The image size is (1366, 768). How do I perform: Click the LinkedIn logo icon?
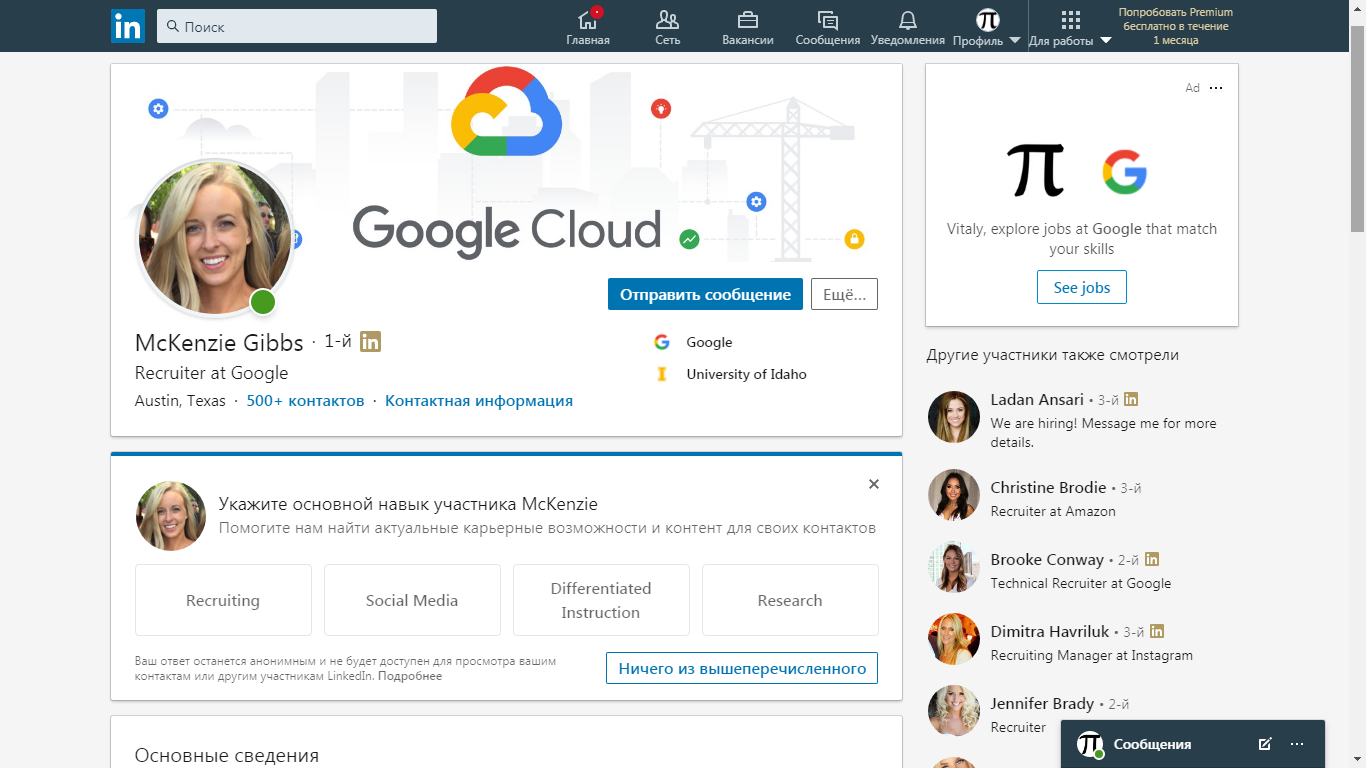coord(128,26)
